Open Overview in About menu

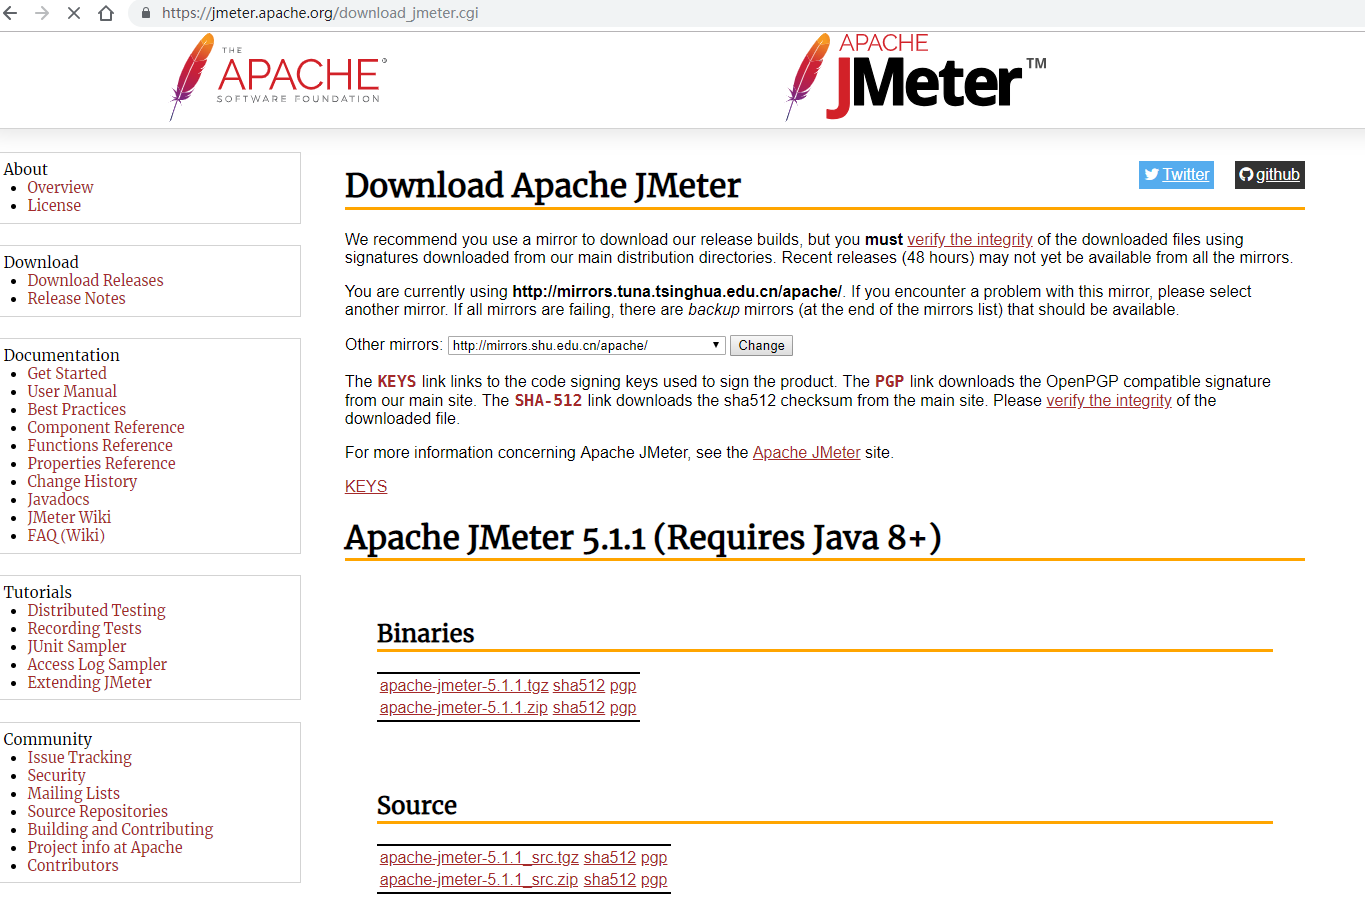coord(60,187)
